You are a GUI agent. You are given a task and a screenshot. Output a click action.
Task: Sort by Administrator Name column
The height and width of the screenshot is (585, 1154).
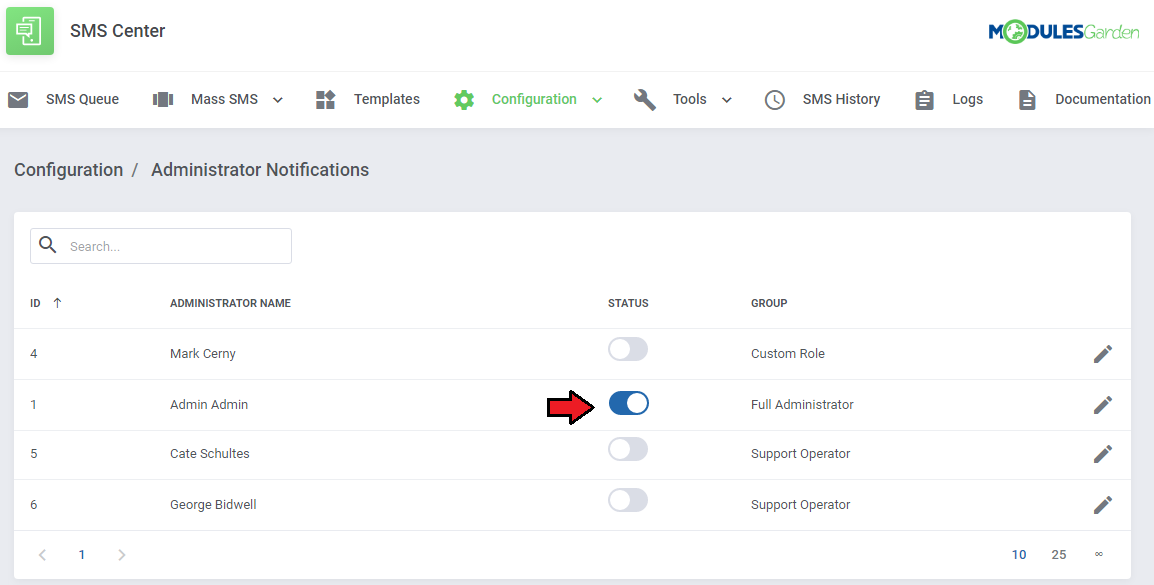click(x=230, y=303)
